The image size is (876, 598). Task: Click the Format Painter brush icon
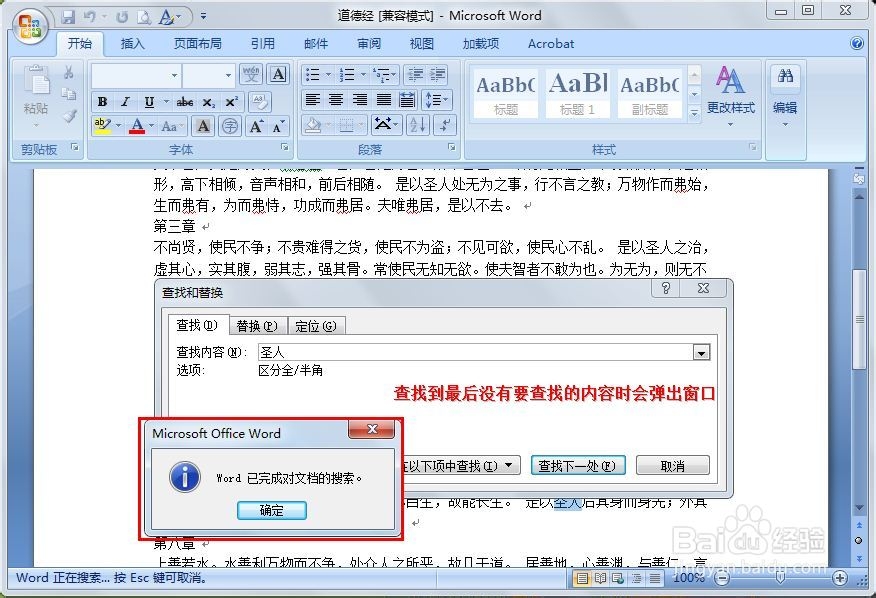pyautogui.click(x=69, y=116)
